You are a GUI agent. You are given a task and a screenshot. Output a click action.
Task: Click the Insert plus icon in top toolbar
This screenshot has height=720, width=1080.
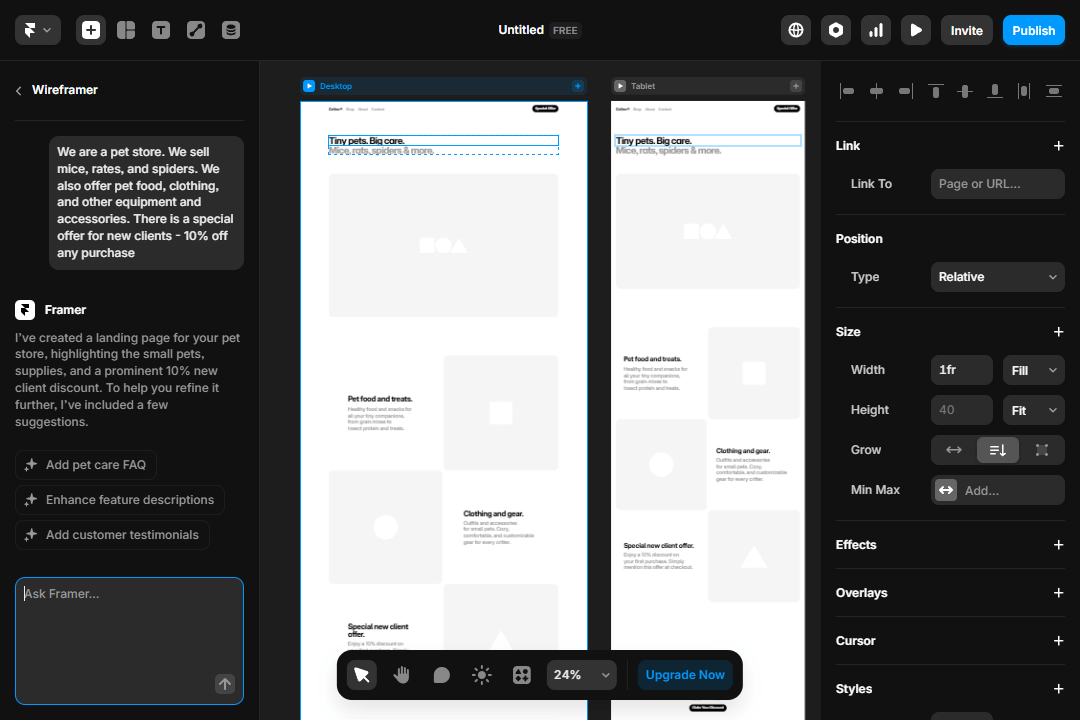tap(91, 30)
